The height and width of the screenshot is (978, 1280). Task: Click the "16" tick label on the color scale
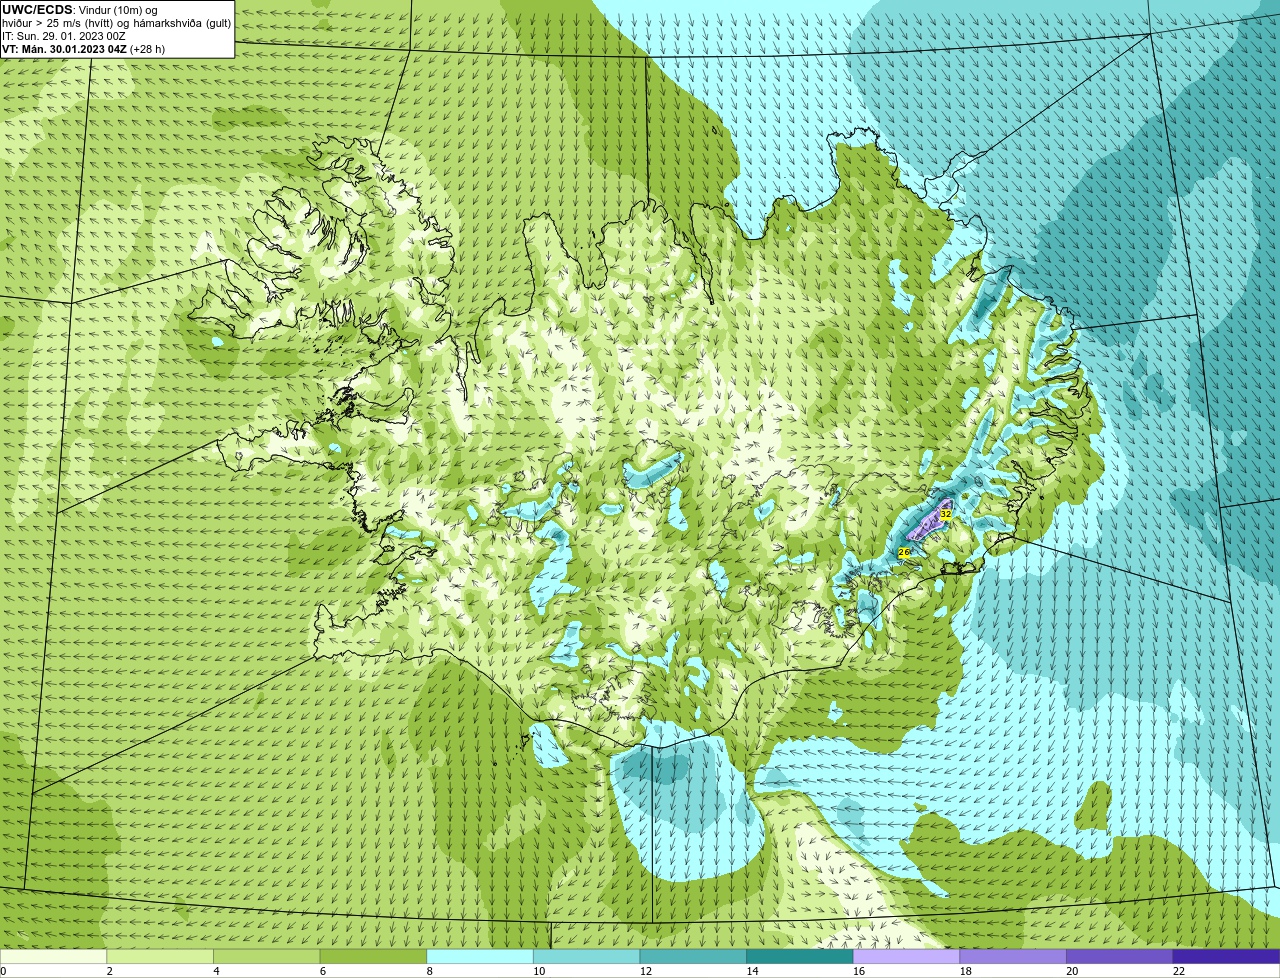pyautogui.click(x=859, y=971)
